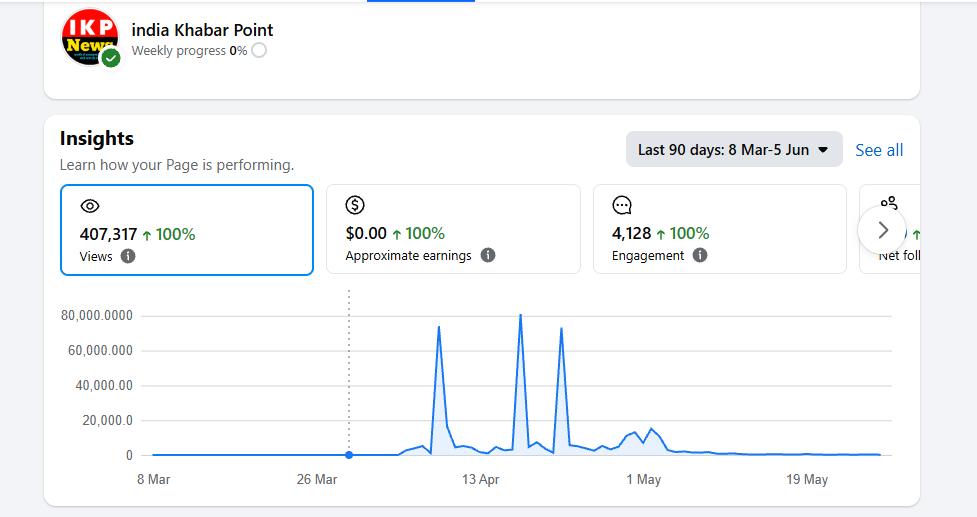Click the info icon next to Views
This screenshot has height=517, width=977.
coord(128,256)
